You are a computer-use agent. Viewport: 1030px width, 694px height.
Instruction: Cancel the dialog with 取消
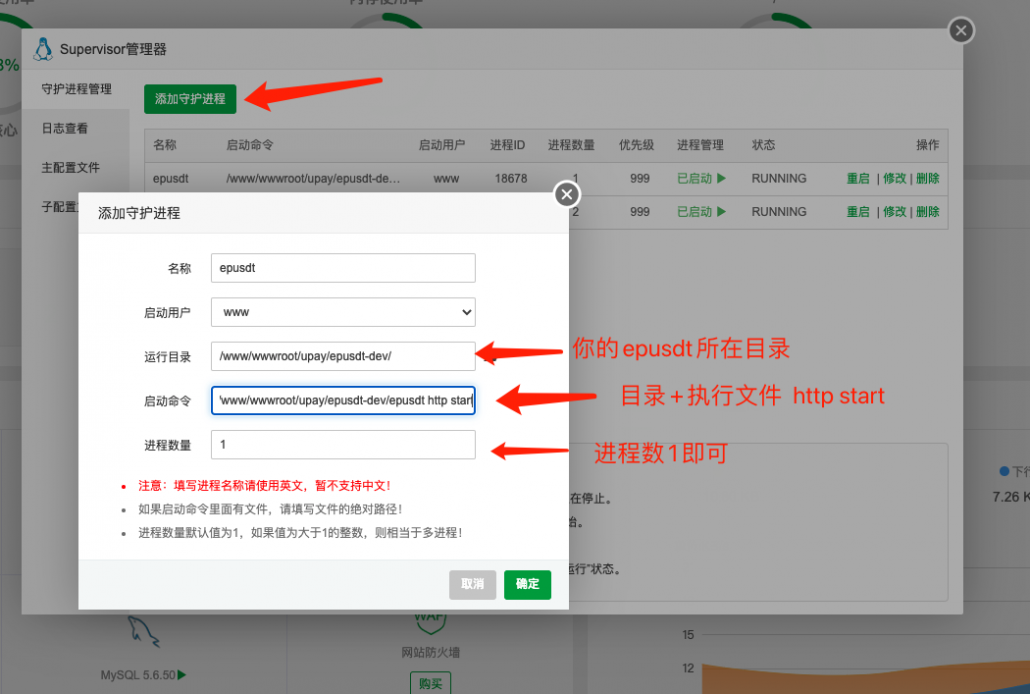coord(472,585)
